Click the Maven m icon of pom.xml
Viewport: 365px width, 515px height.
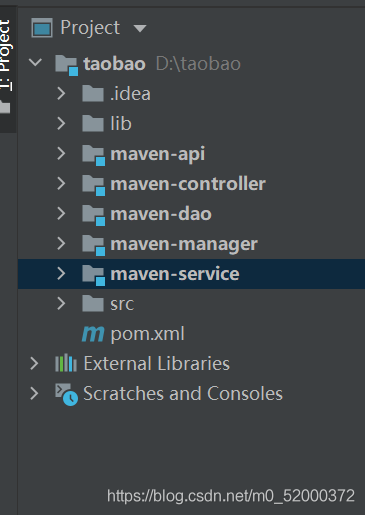(x=93, y=334)
